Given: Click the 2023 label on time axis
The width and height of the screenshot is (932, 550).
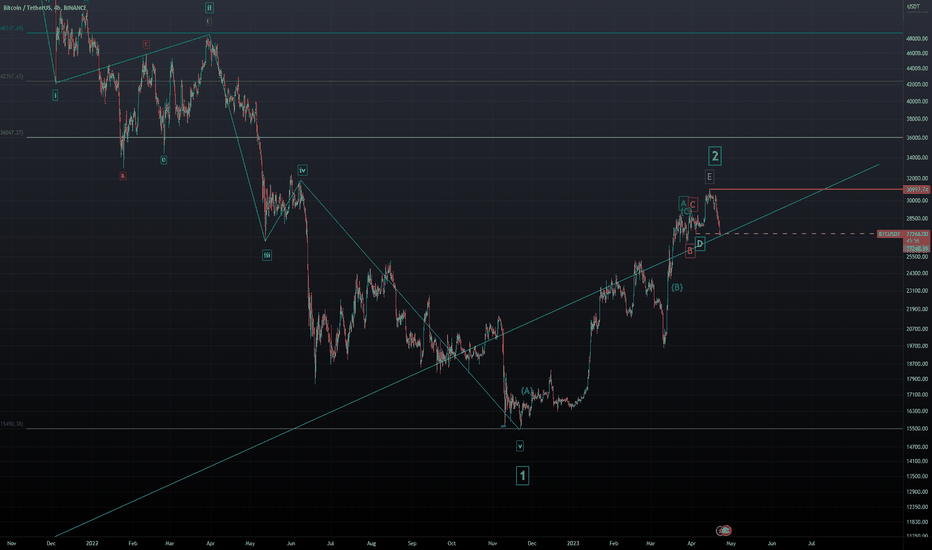Looking at the screenshot, I should 573,543.
